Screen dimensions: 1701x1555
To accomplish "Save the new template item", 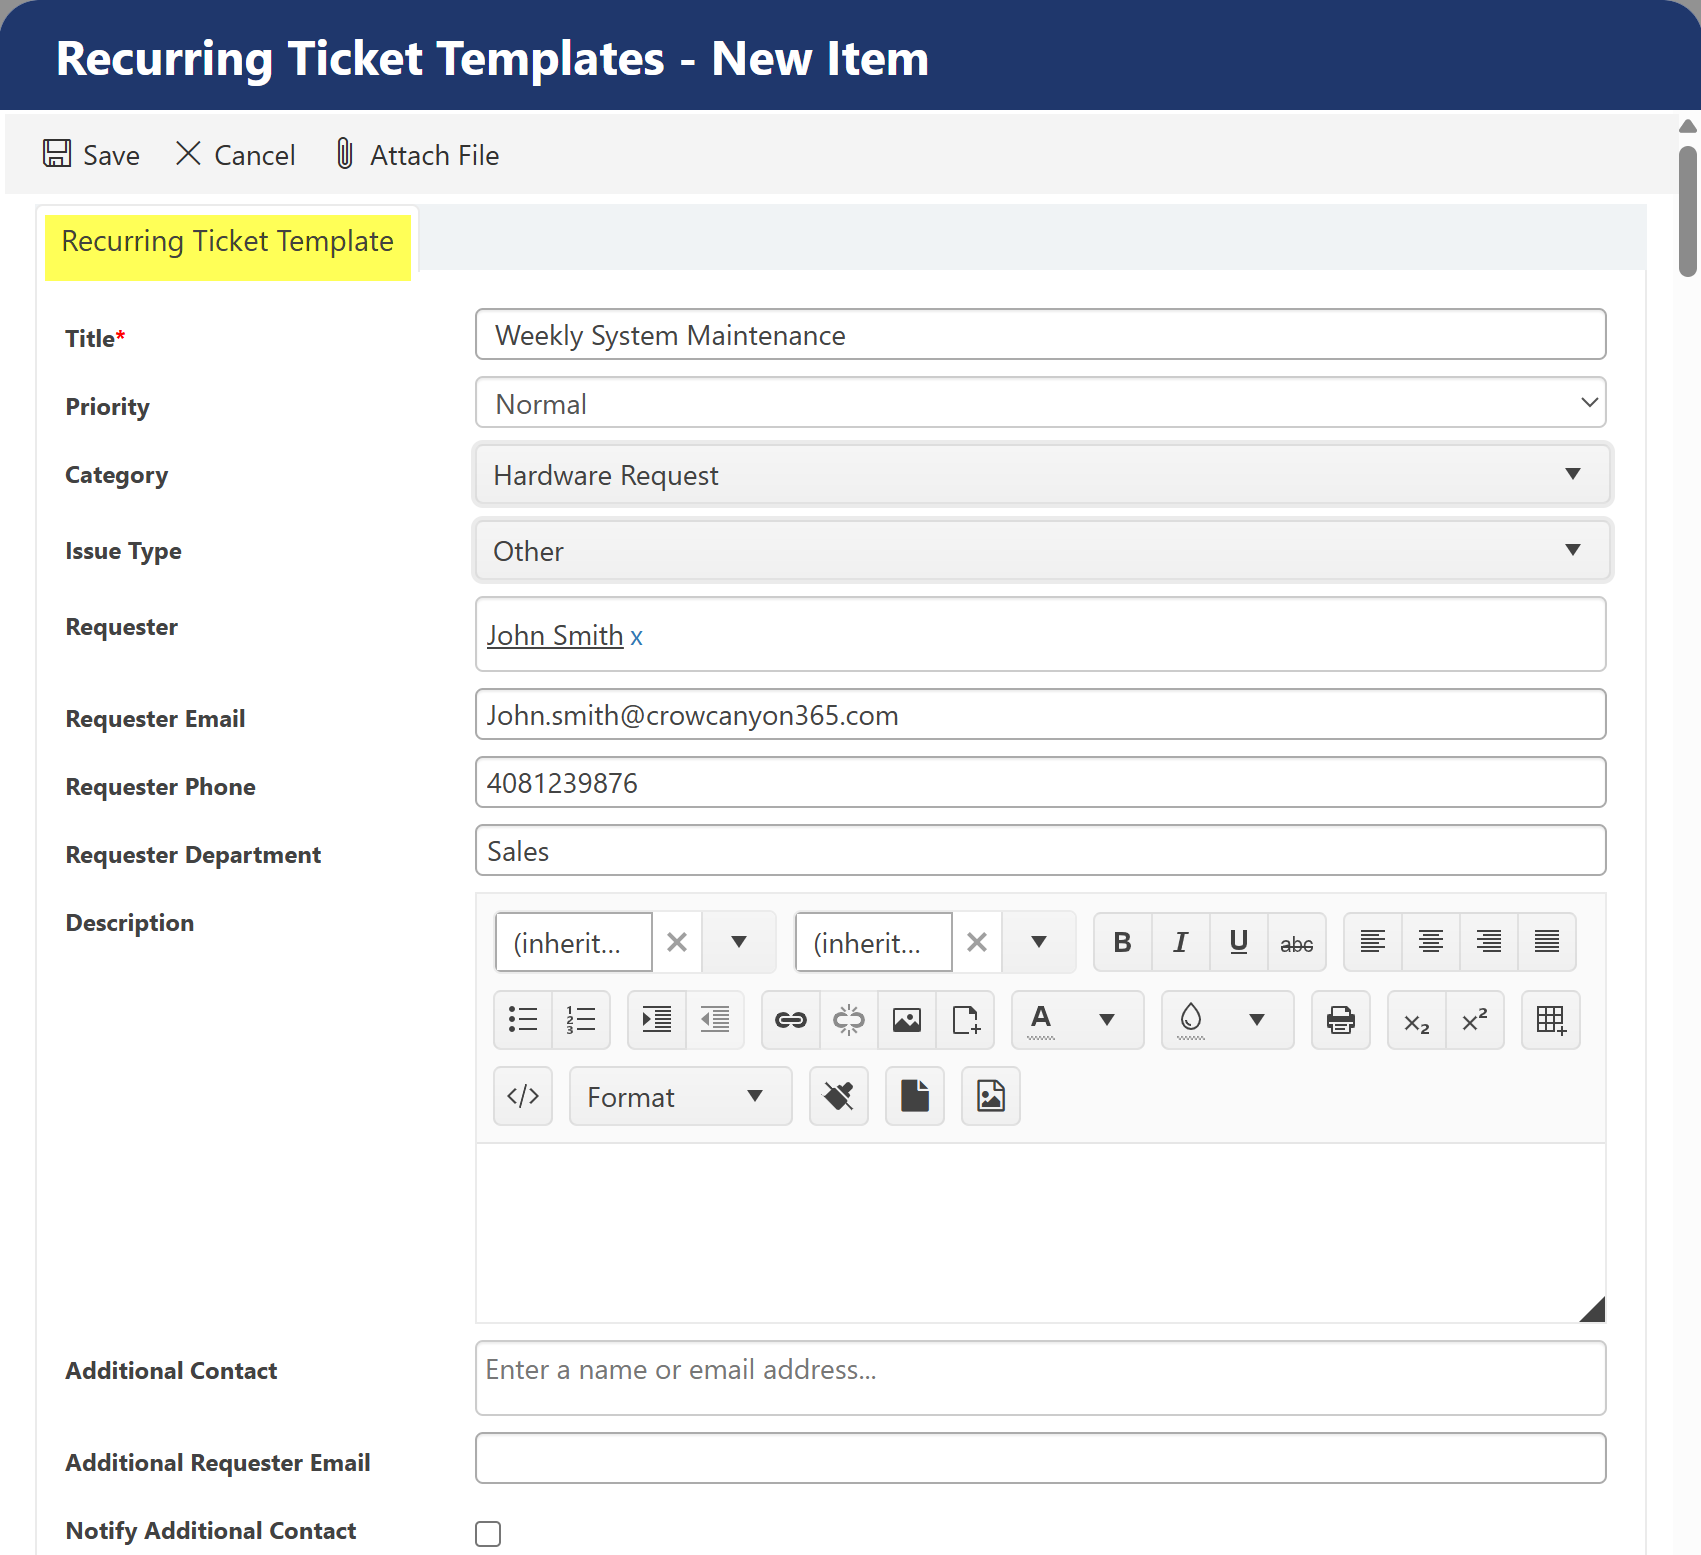I will click(x=92, y=155).
